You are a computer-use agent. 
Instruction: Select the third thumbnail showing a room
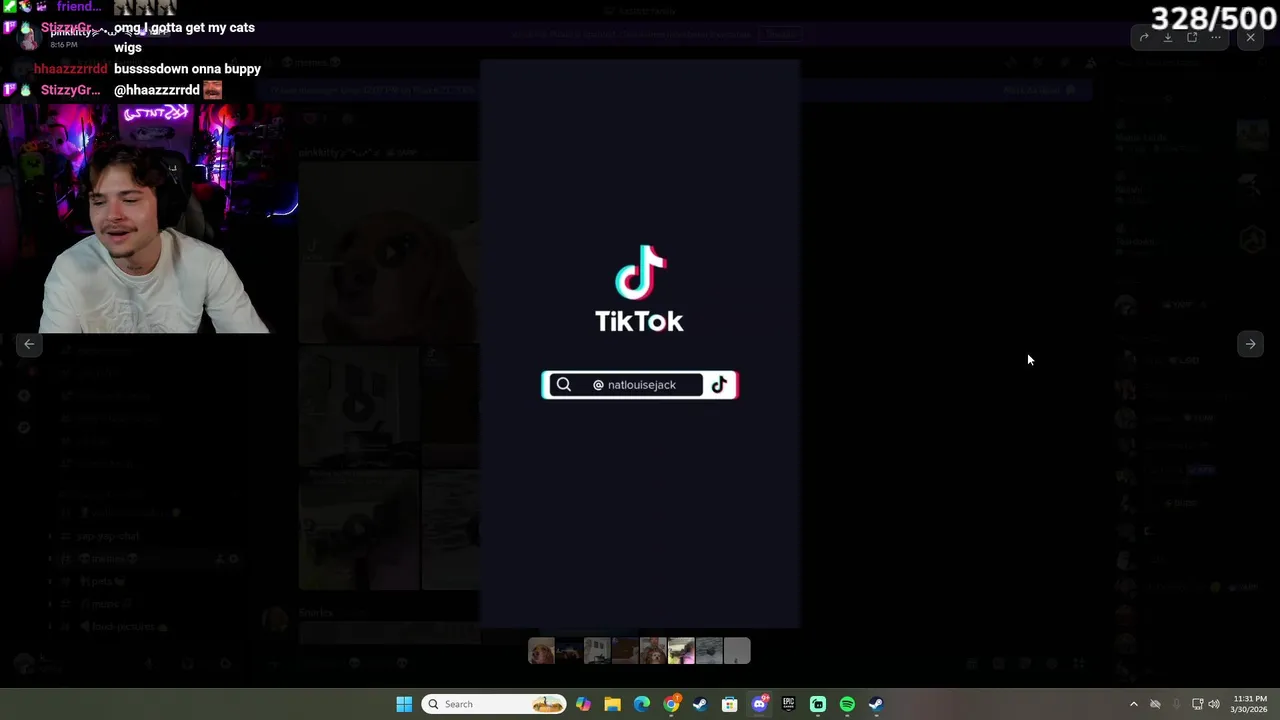coord(597,651)
